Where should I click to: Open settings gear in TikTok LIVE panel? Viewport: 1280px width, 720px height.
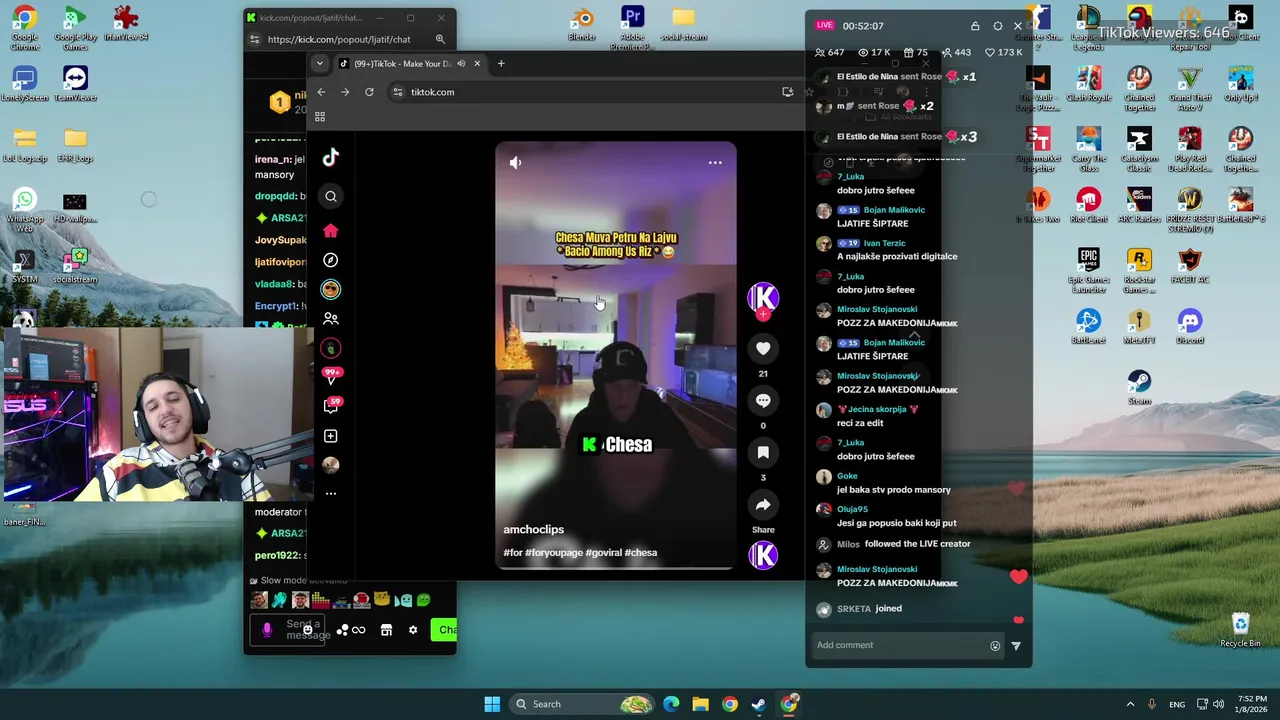click(997, 26)
